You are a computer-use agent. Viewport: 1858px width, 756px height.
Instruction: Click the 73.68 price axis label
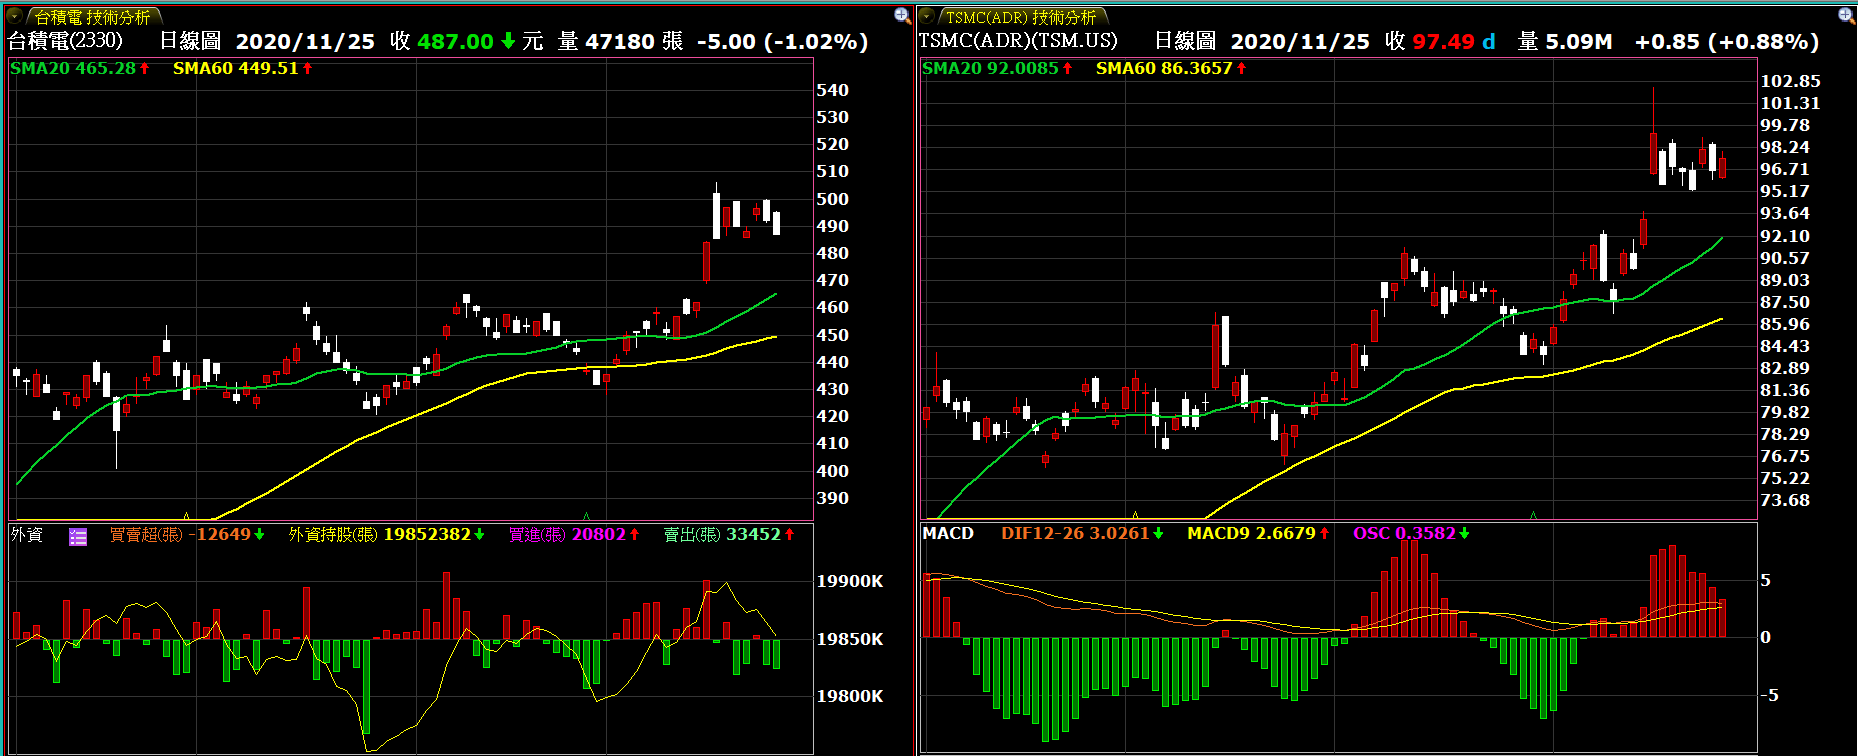tap(1785, 500)
